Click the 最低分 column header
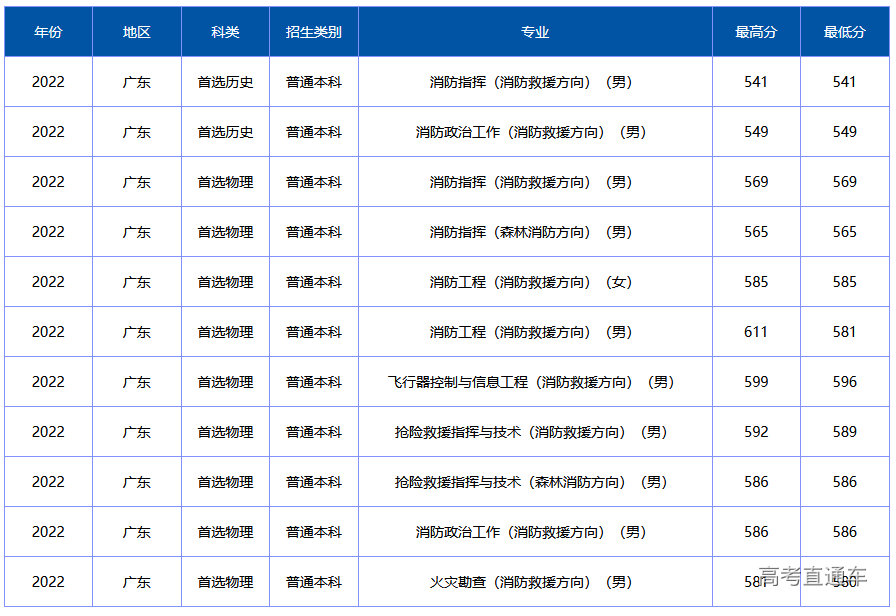Viewport: 896px width, 616px height. tap(845, 32)
